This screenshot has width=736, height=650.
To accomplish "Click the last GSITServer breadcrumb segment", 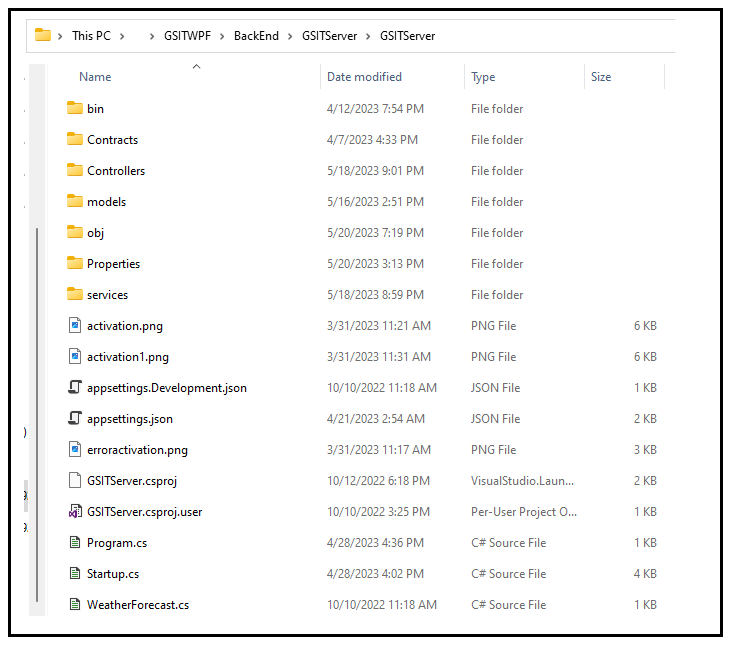I will [x=407, y=36].
